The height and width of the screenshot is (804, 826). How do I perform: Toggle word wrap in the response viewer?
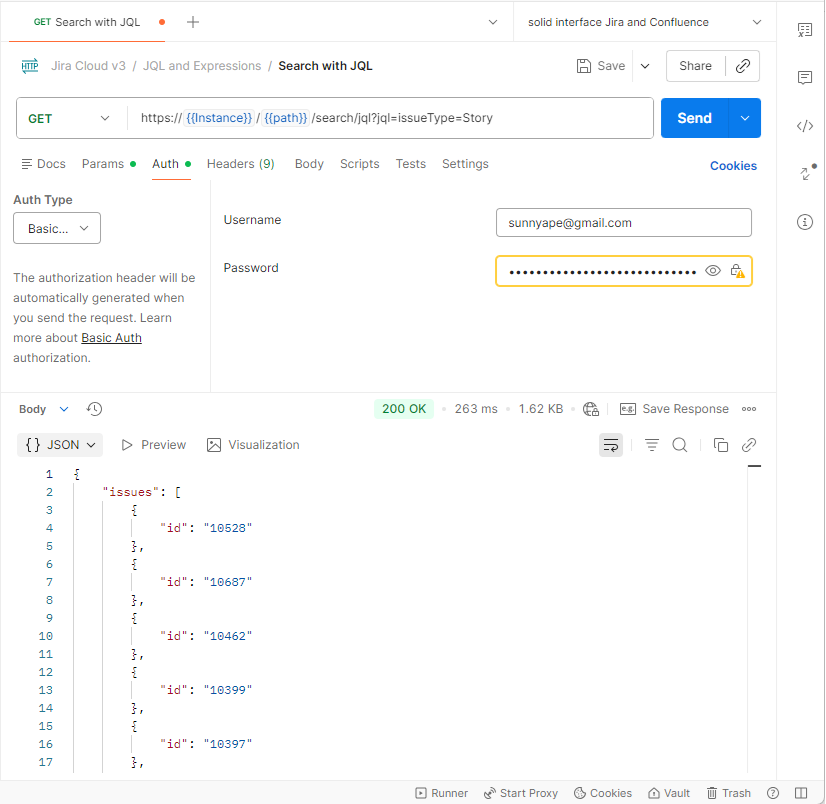tap(611, 444)
